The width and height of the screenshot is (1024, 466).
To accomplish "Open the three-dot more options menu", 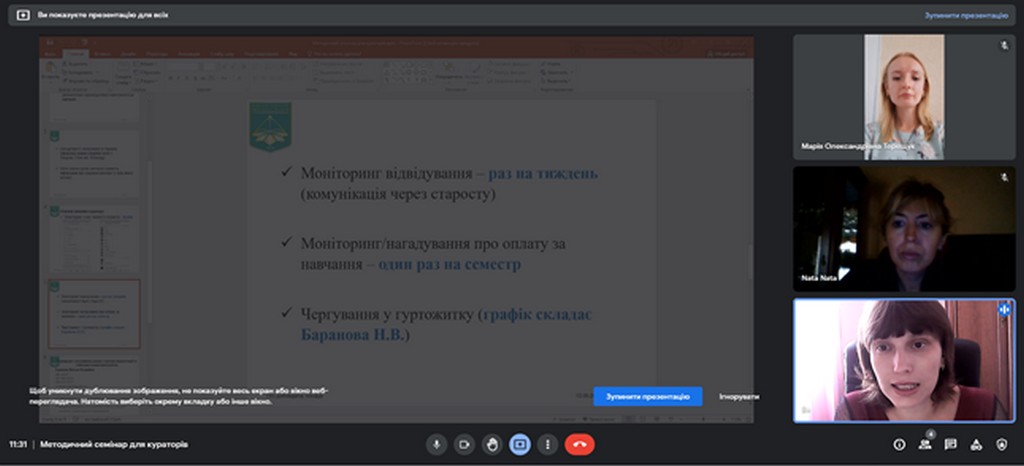I will (x=547, y=444).
